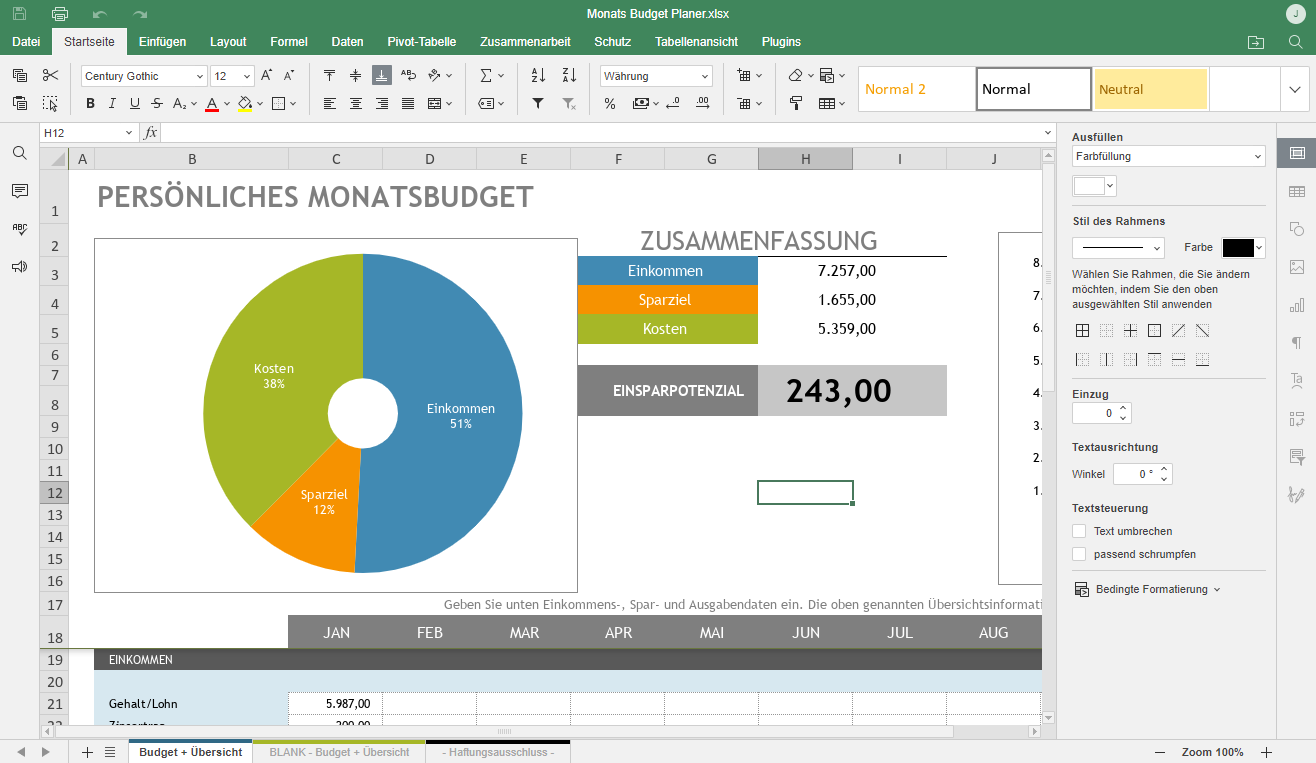
Task: Select the 'BLANK - Budget + Übersicht' sheet tab
Action: point(339,752)
